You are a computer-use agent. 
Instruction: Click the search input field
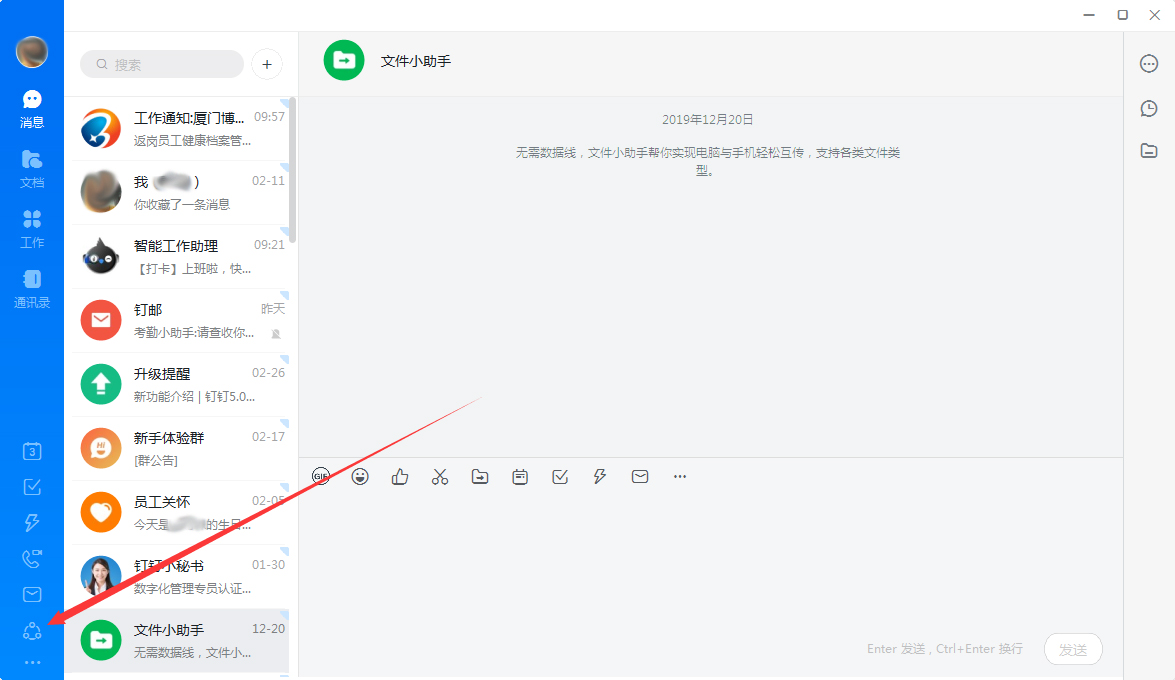160,64
